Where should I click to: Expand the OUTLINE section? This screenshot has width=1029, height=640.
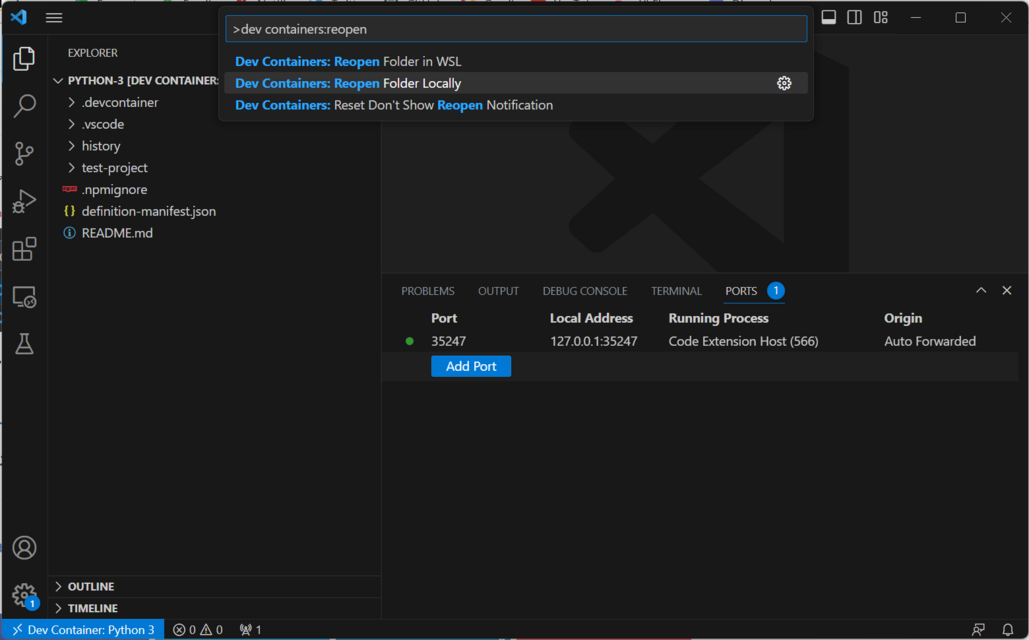(x=90, y=586)
